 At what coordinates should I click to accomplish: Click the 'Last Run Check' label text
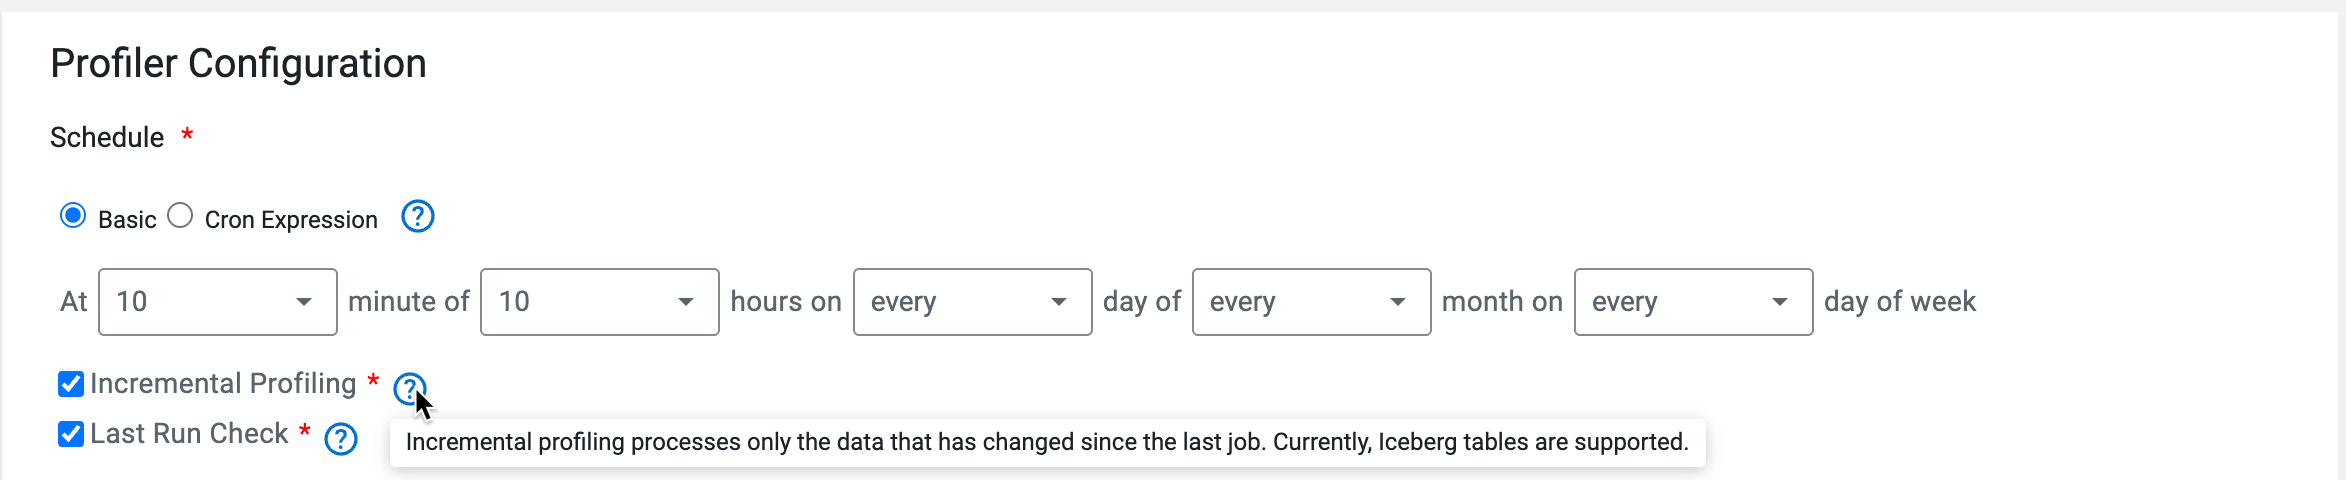(189, 434)
